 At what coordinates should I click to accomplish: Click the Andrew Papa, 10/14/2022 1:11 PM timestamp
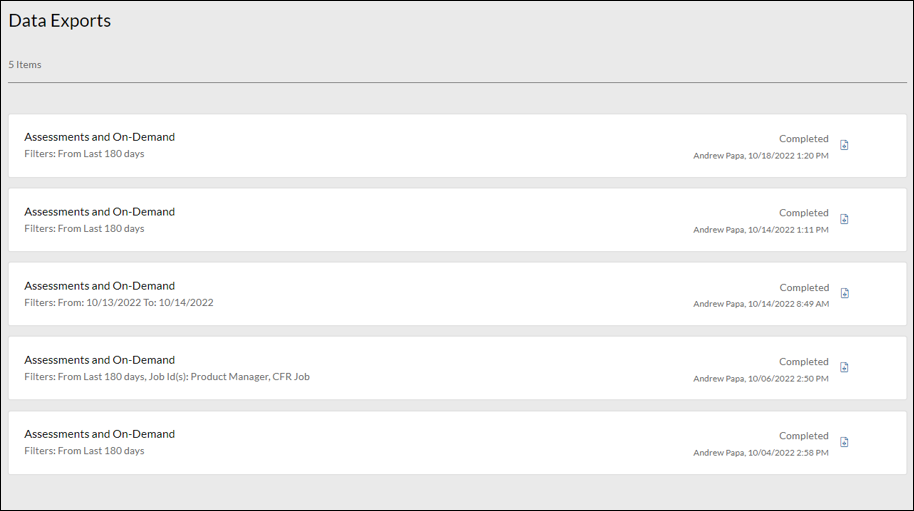(x=760, y=230)
